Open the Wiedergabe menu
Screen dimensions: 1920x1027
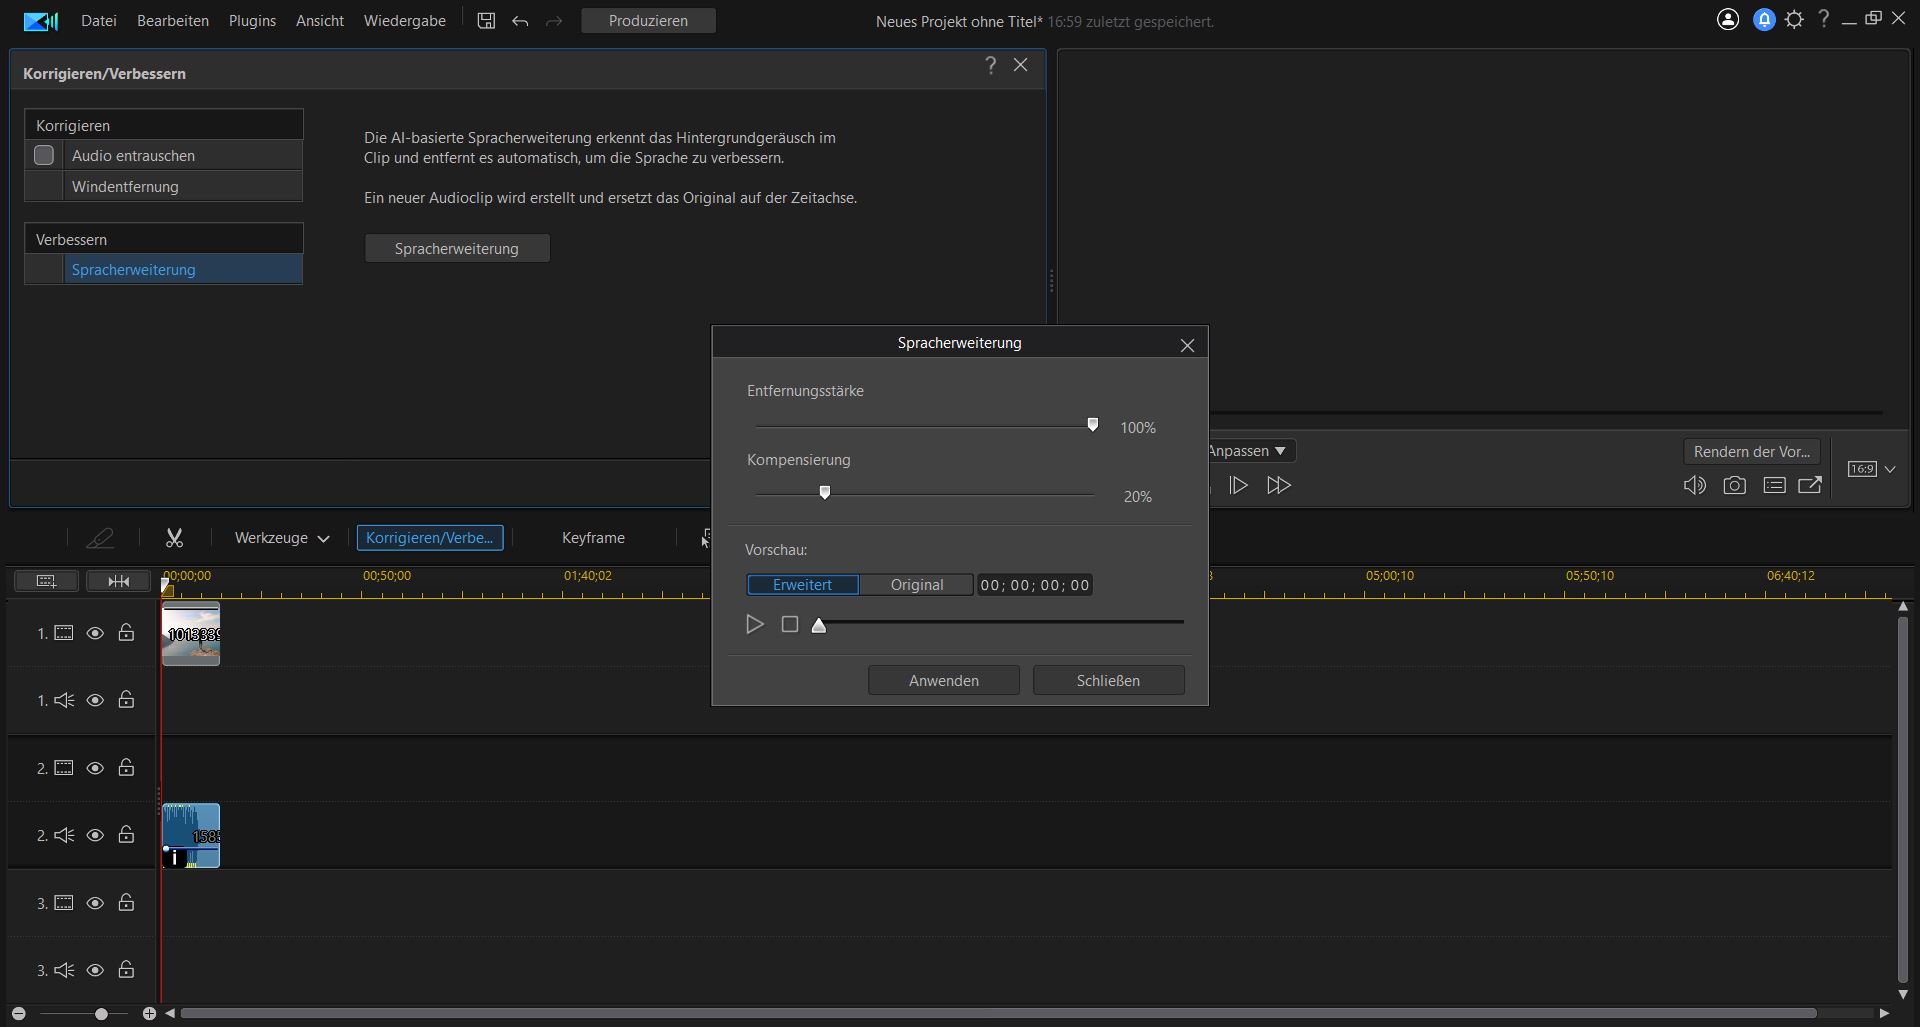[x=405, y=21]
